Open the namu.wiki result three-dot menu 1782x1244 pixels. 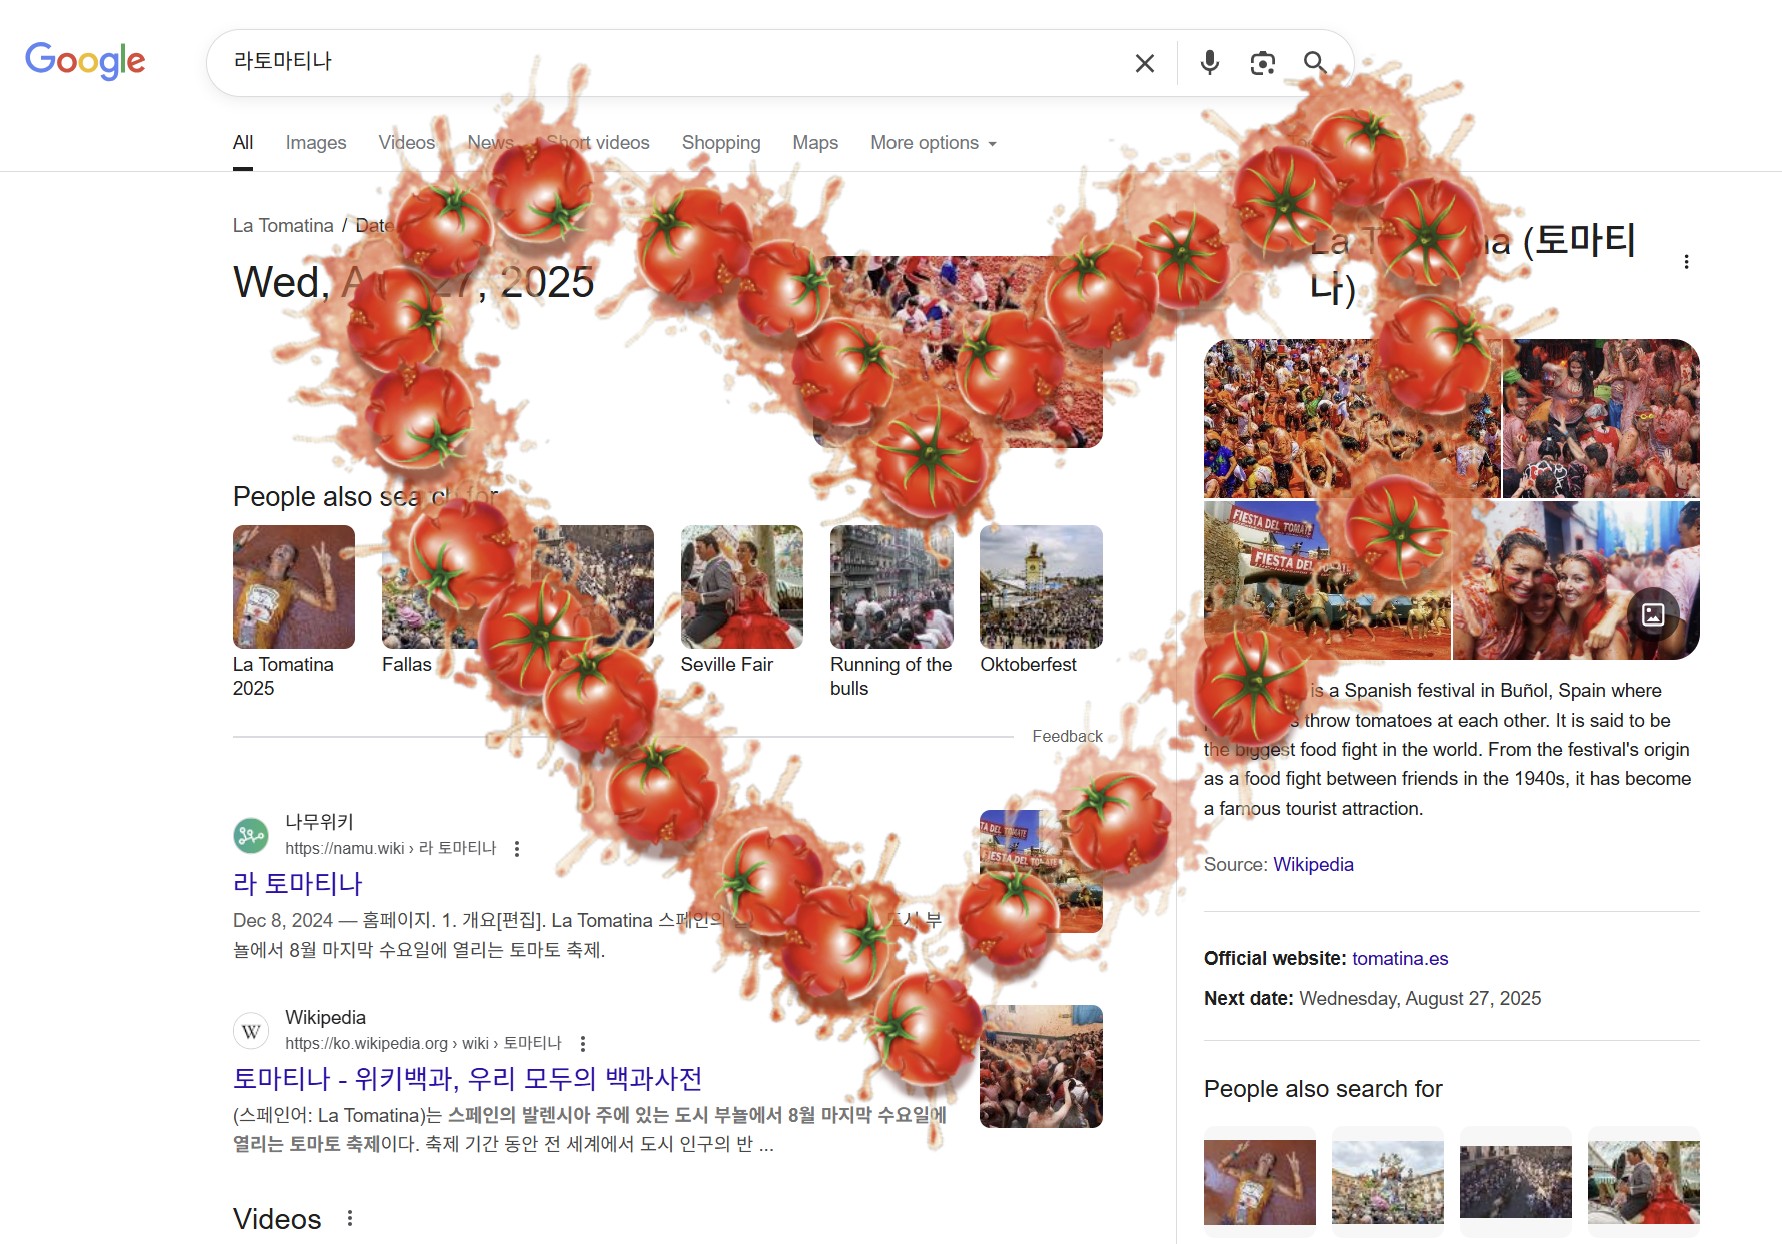pyautogui.click(x=517, y=849)
